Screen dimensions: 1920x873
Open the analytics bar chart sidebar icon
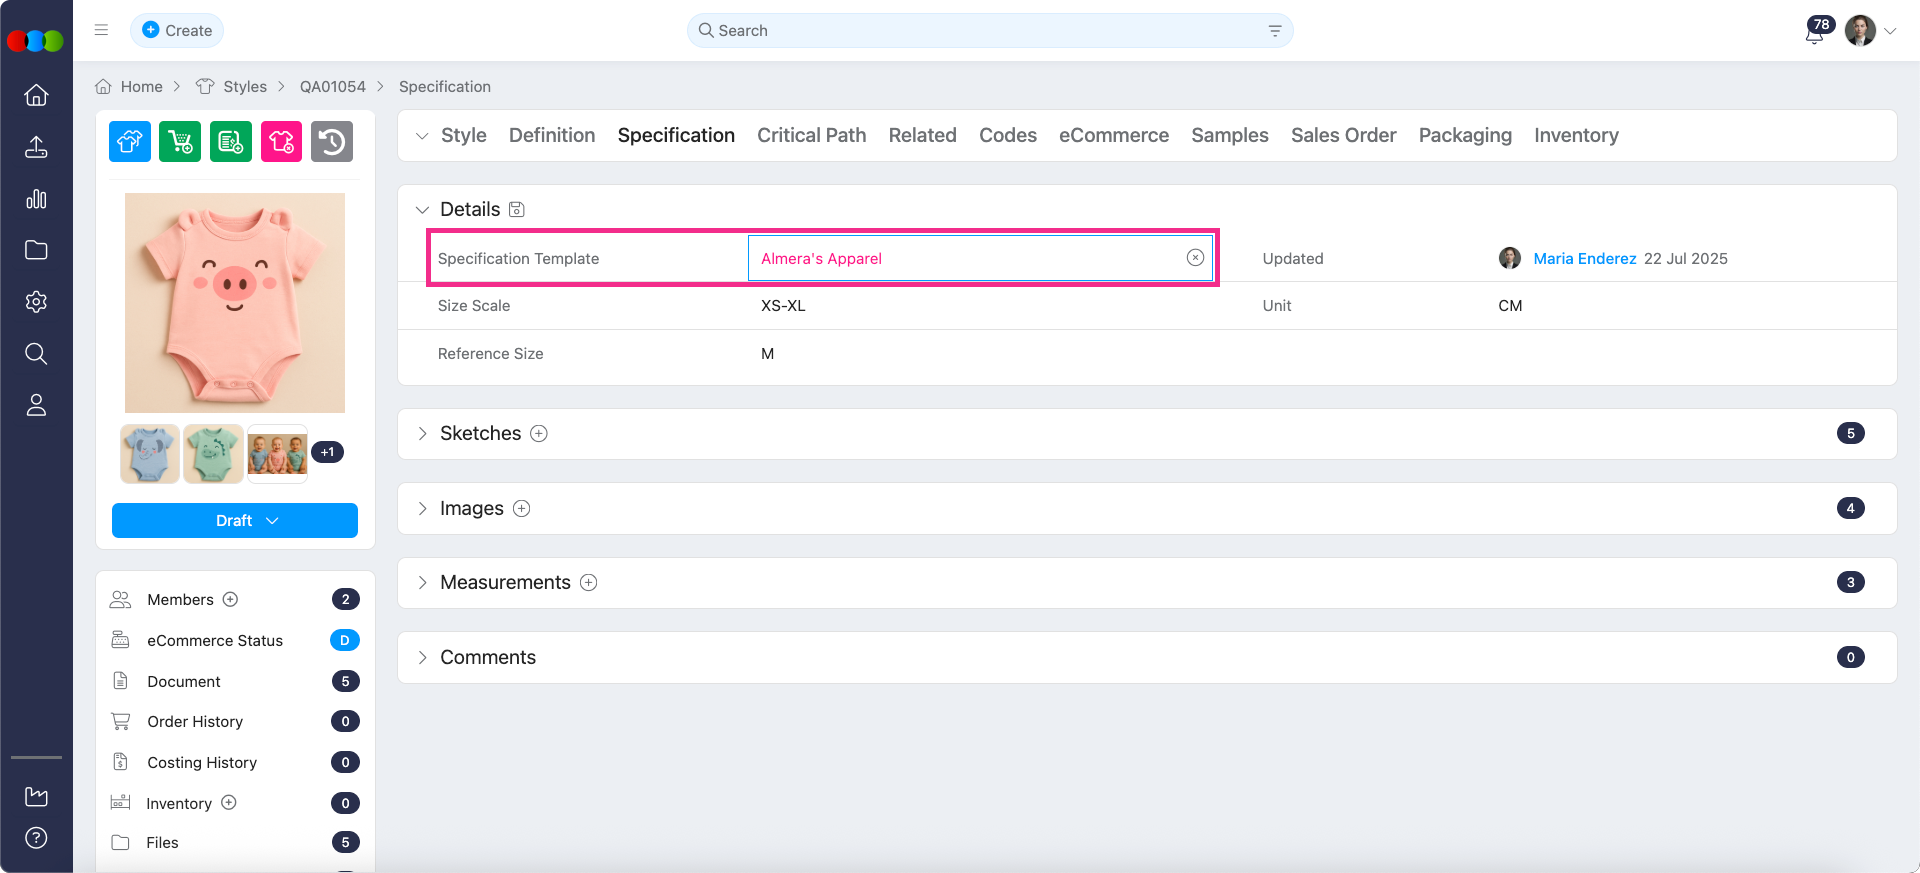click(36, 199)
